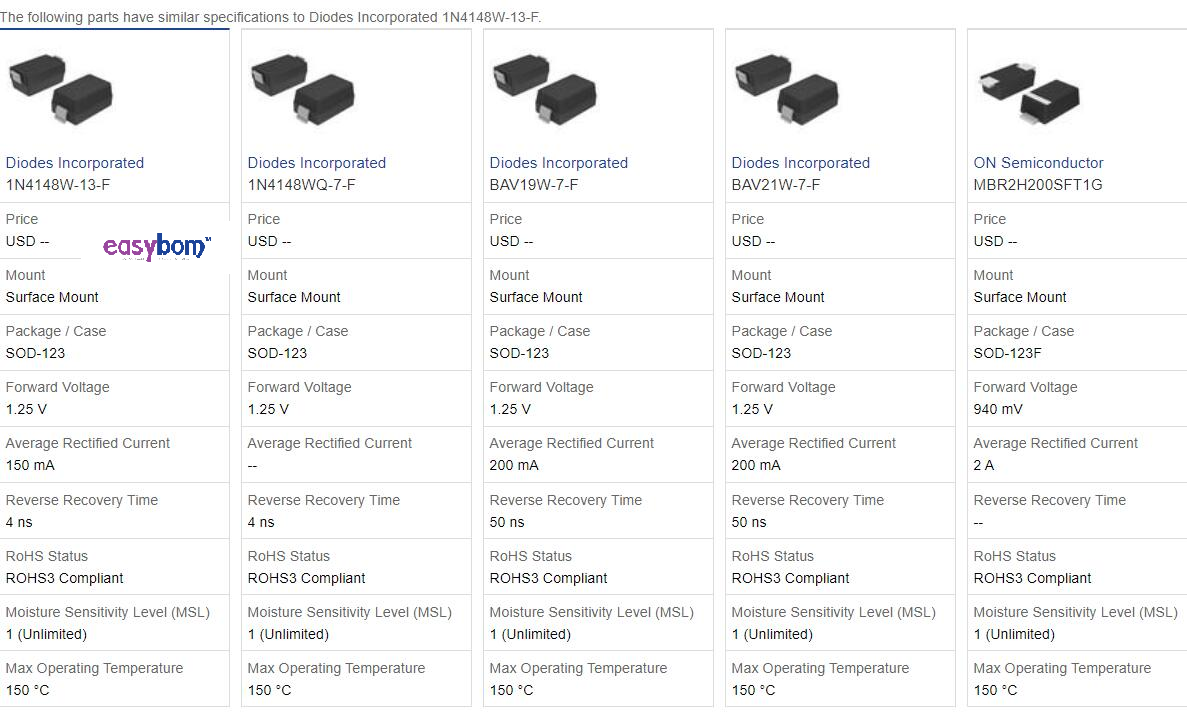
Task: Click the easybom logo
Action: click(x=157, y=247)
